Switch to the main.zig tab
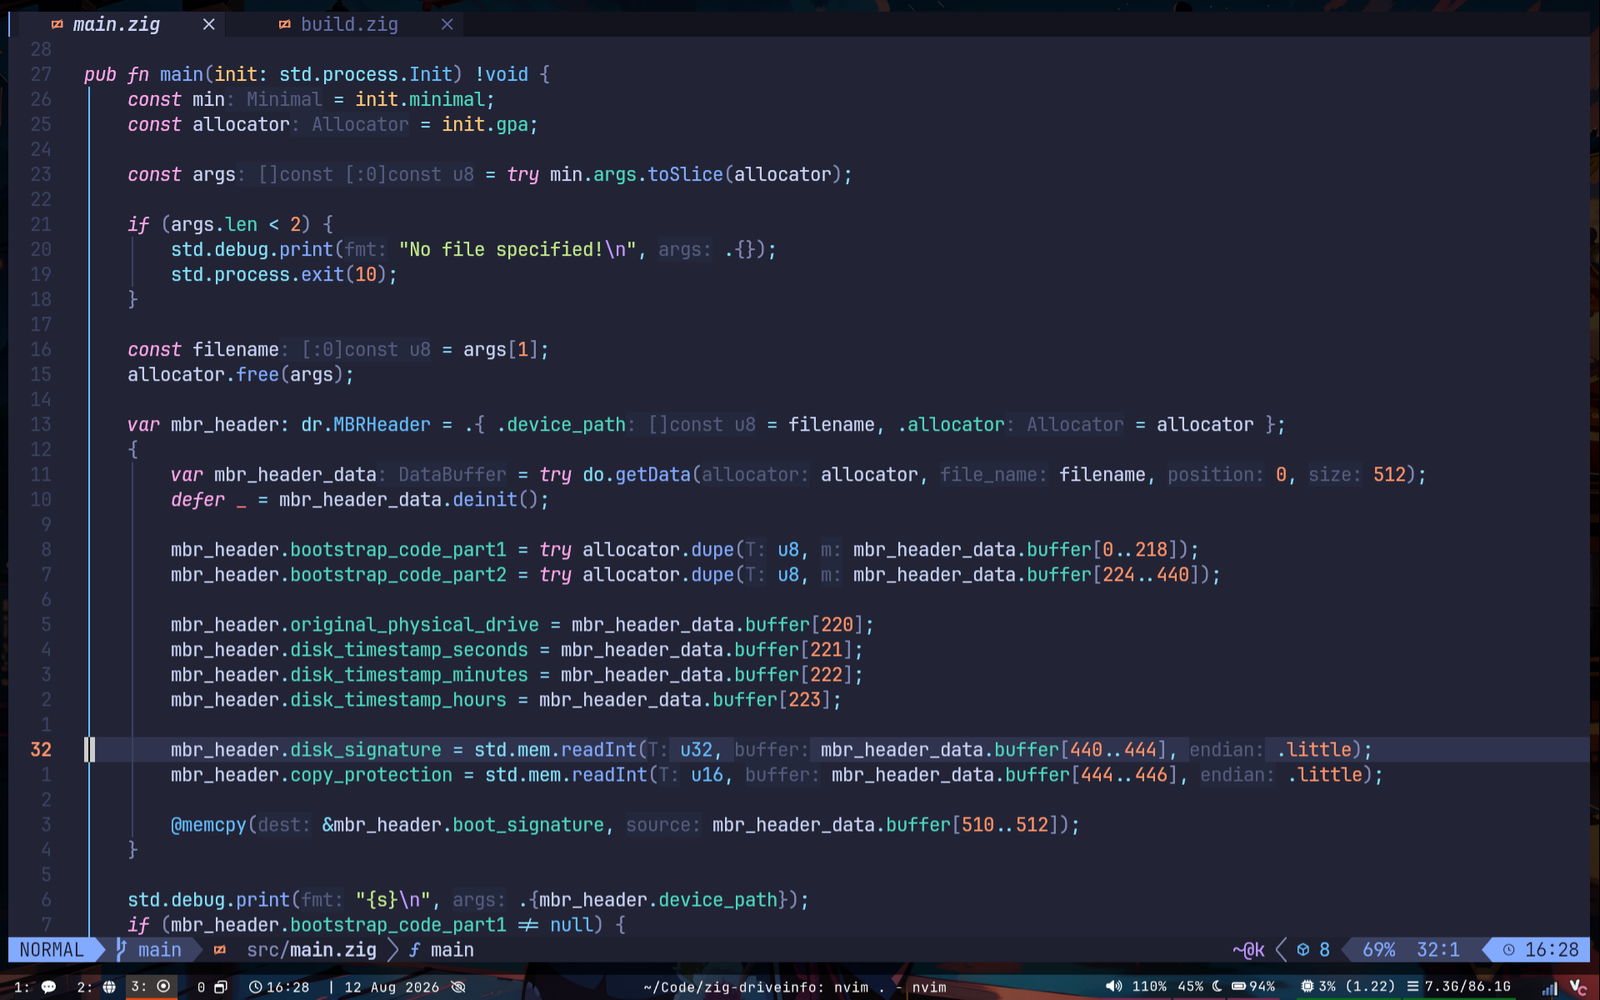Viewport: 1600px width, 1000px height. click(116, 24)
